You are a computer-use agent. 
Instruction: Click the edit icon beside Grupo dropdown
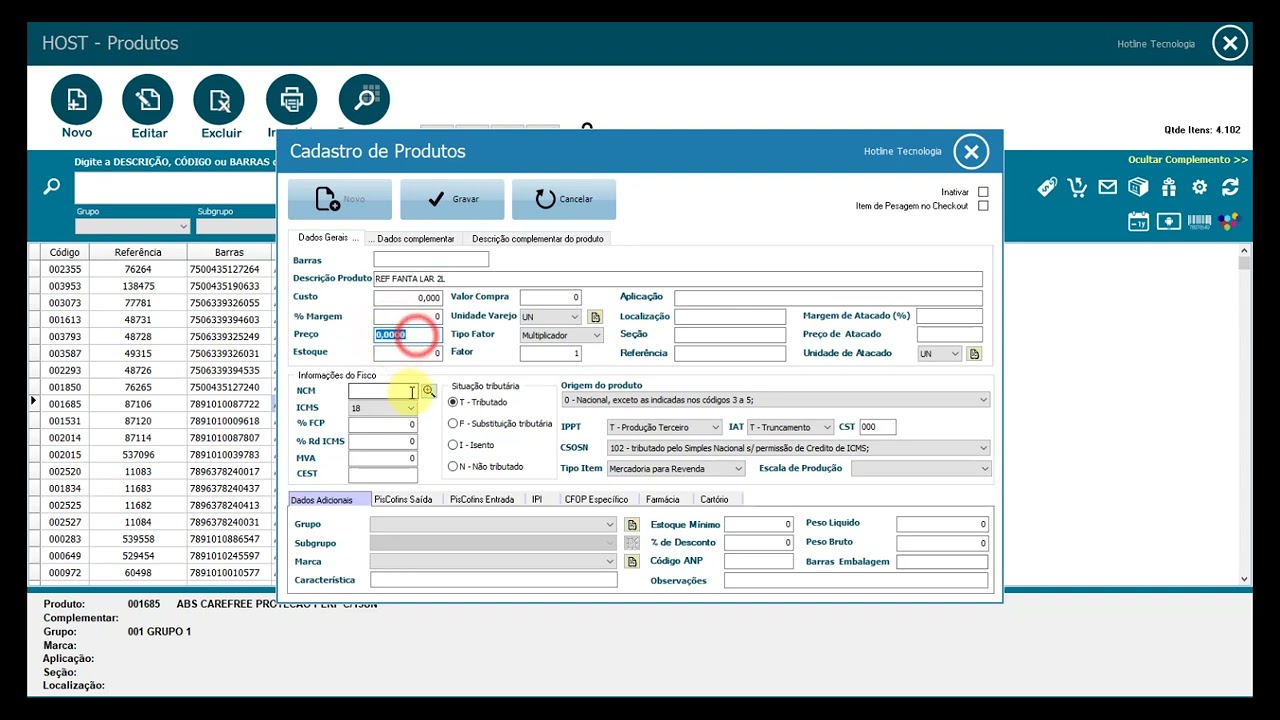[632, 524]
